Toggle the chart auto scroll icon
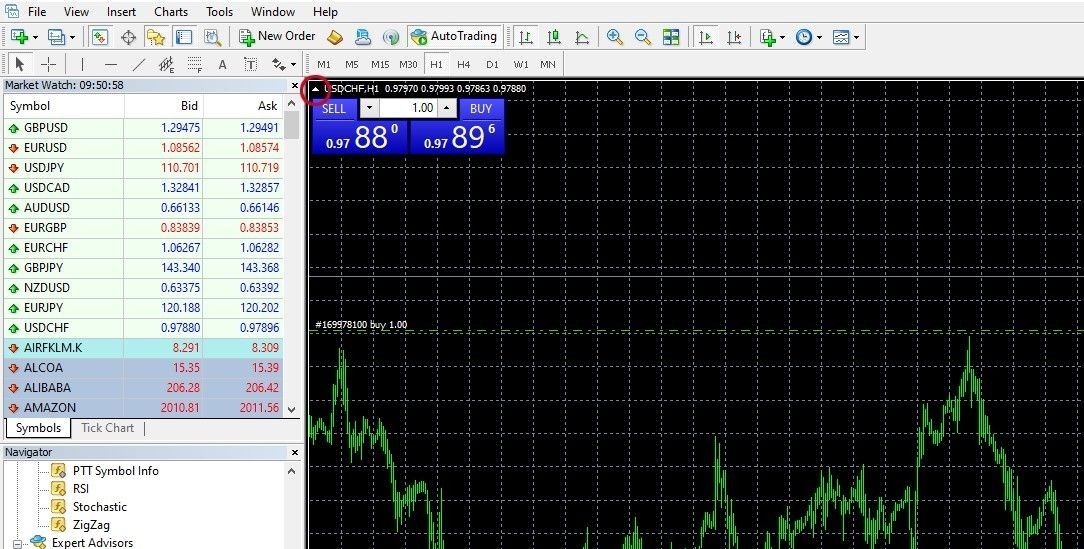Screen dimensions: 1084x549 pyautogui.click(x=706, y=37)
